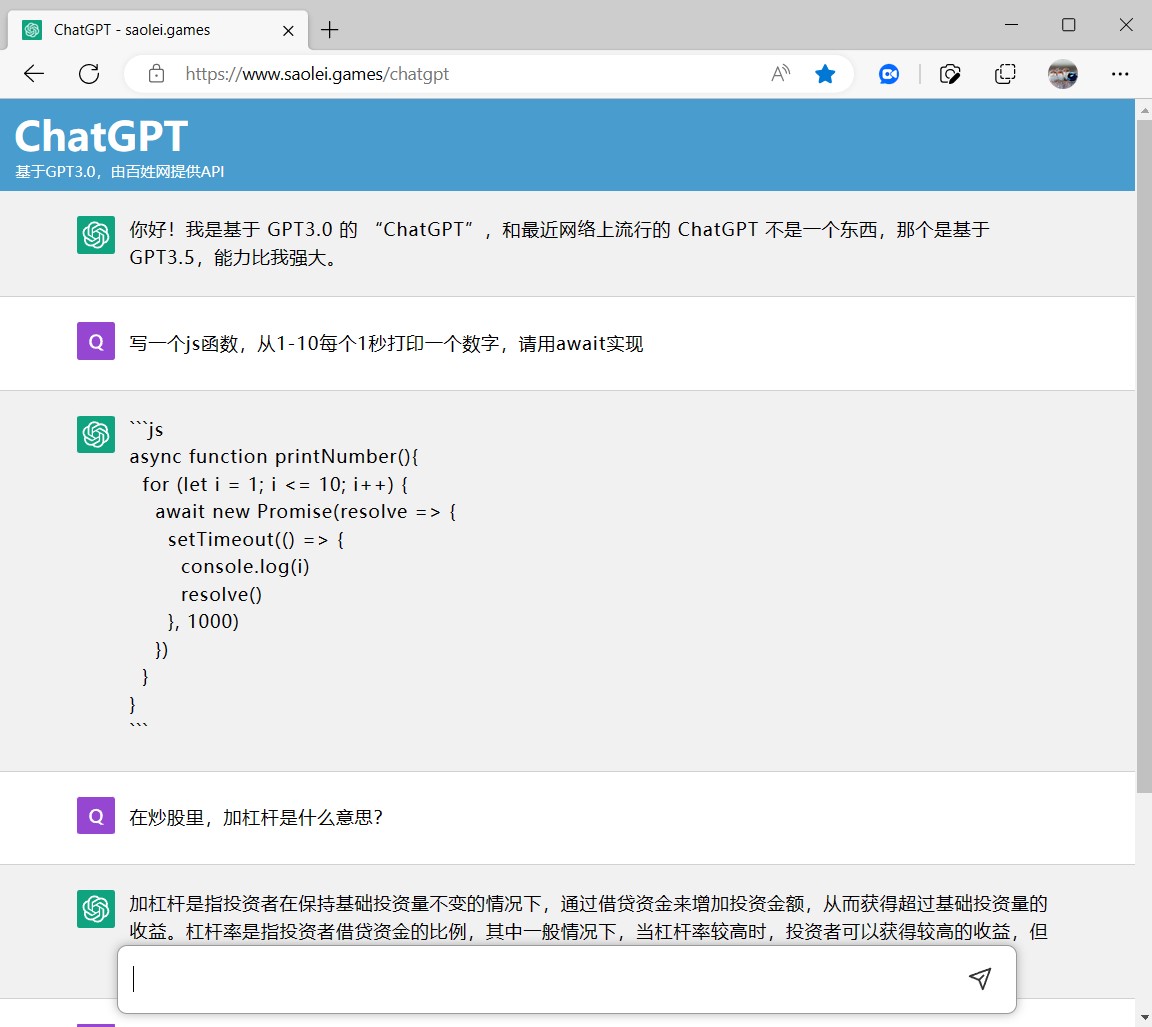Click the ChatGPT logo beside the 加杠杆 answer

click(x=96, y=909)
